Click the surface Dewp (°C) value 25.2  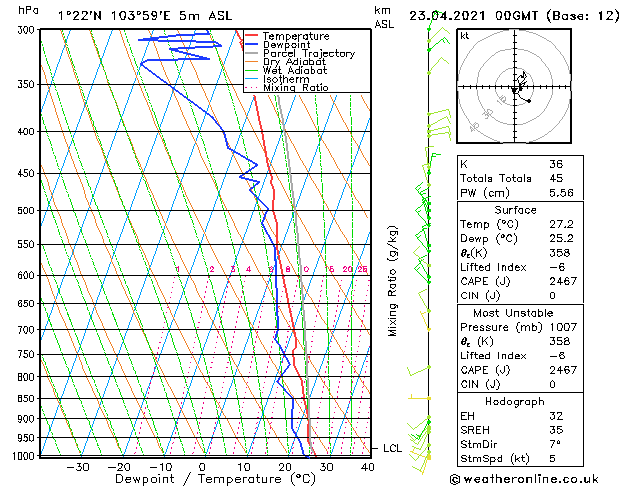pyautogui.click(x=561, y=239)
